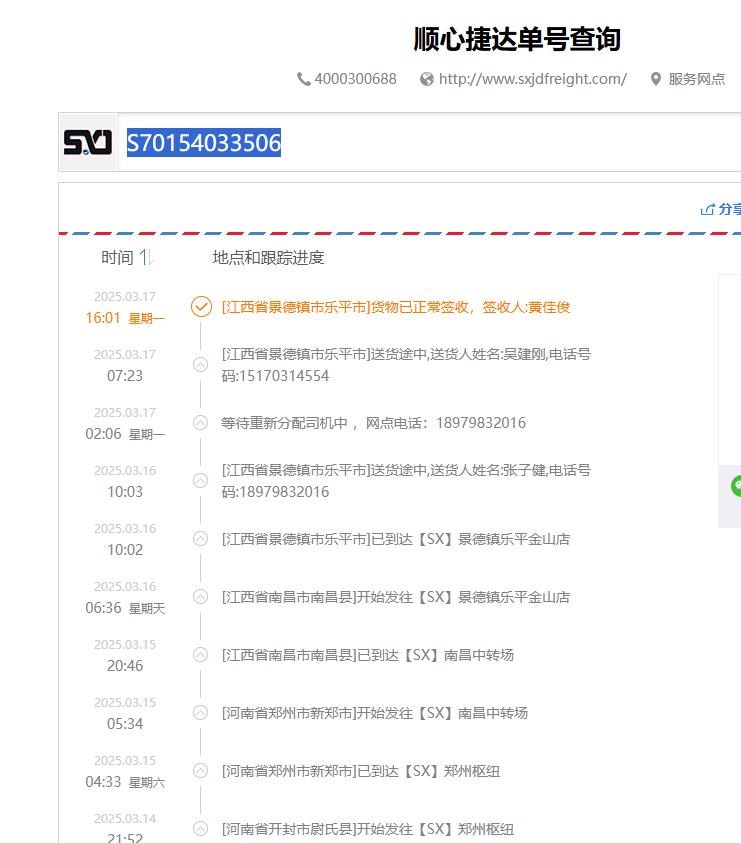Click the status circle for 郑州枢纽 arrival entry
This screenshot has width=741, height=843.
point(201,771)
